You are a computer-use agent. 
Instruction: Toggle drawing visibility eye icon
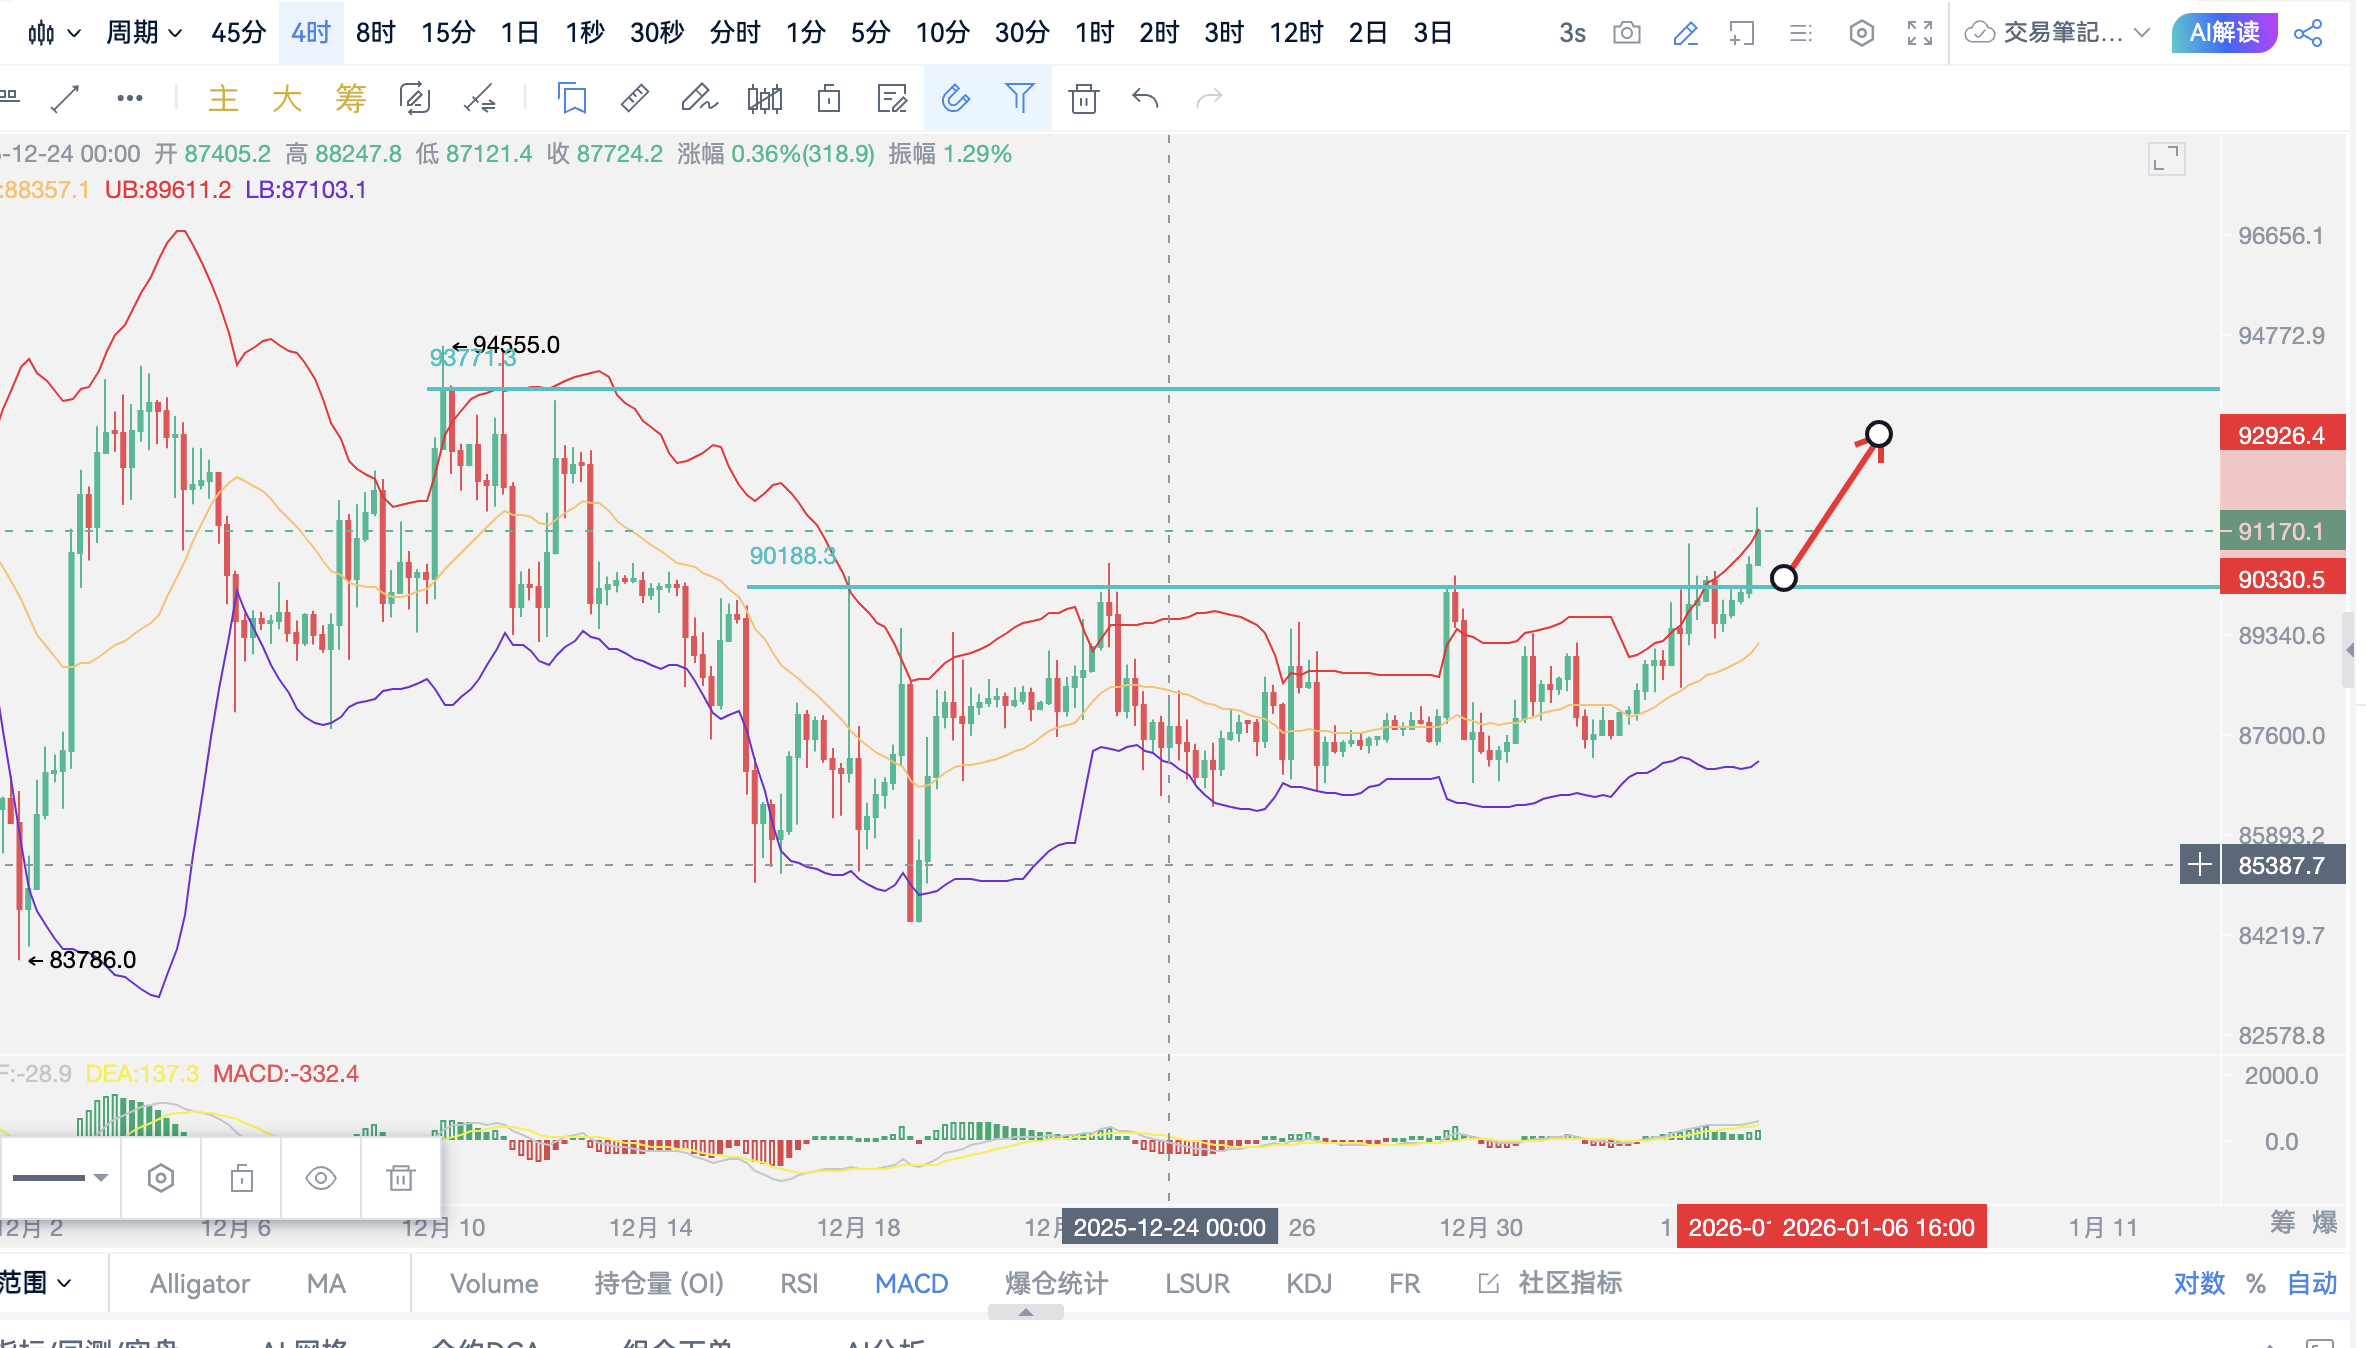click(x=320, y=1178)
